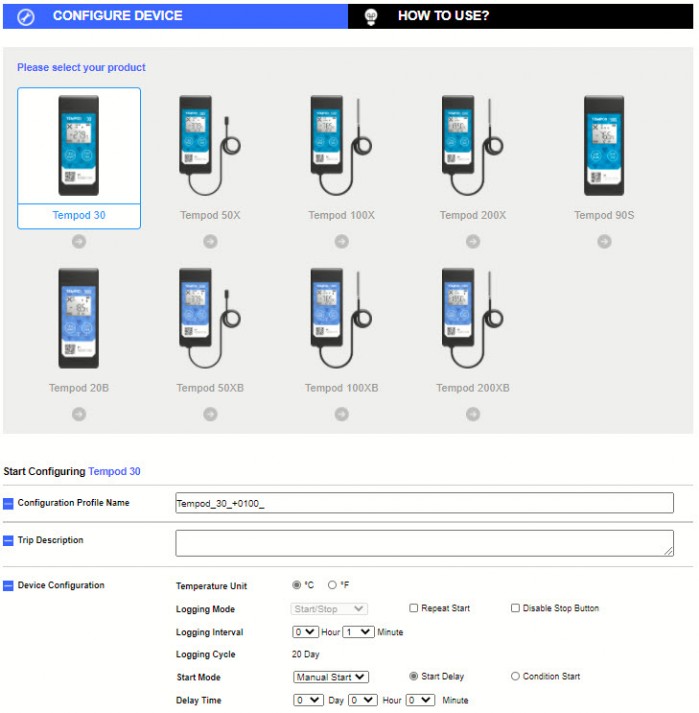Open the Delay Time Minute dropdown
Screen dimensions: 699x713
420,700
